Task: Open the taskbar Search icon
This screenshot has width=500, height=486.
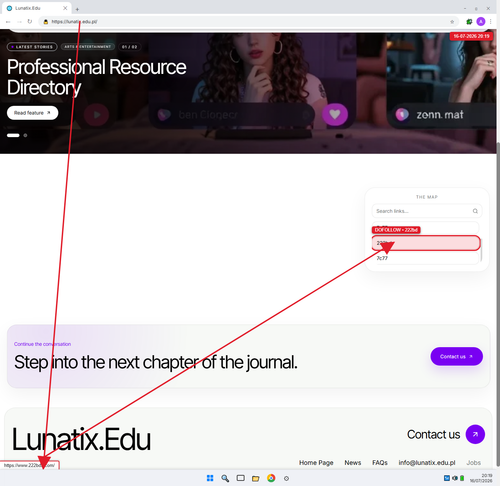Action: 225,478
